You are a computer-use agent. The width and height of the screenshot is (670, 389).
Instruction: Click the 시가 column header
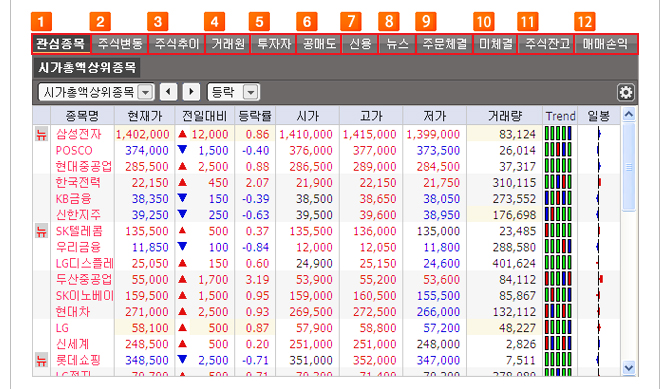pyautogui.click(x=308, y=115)
